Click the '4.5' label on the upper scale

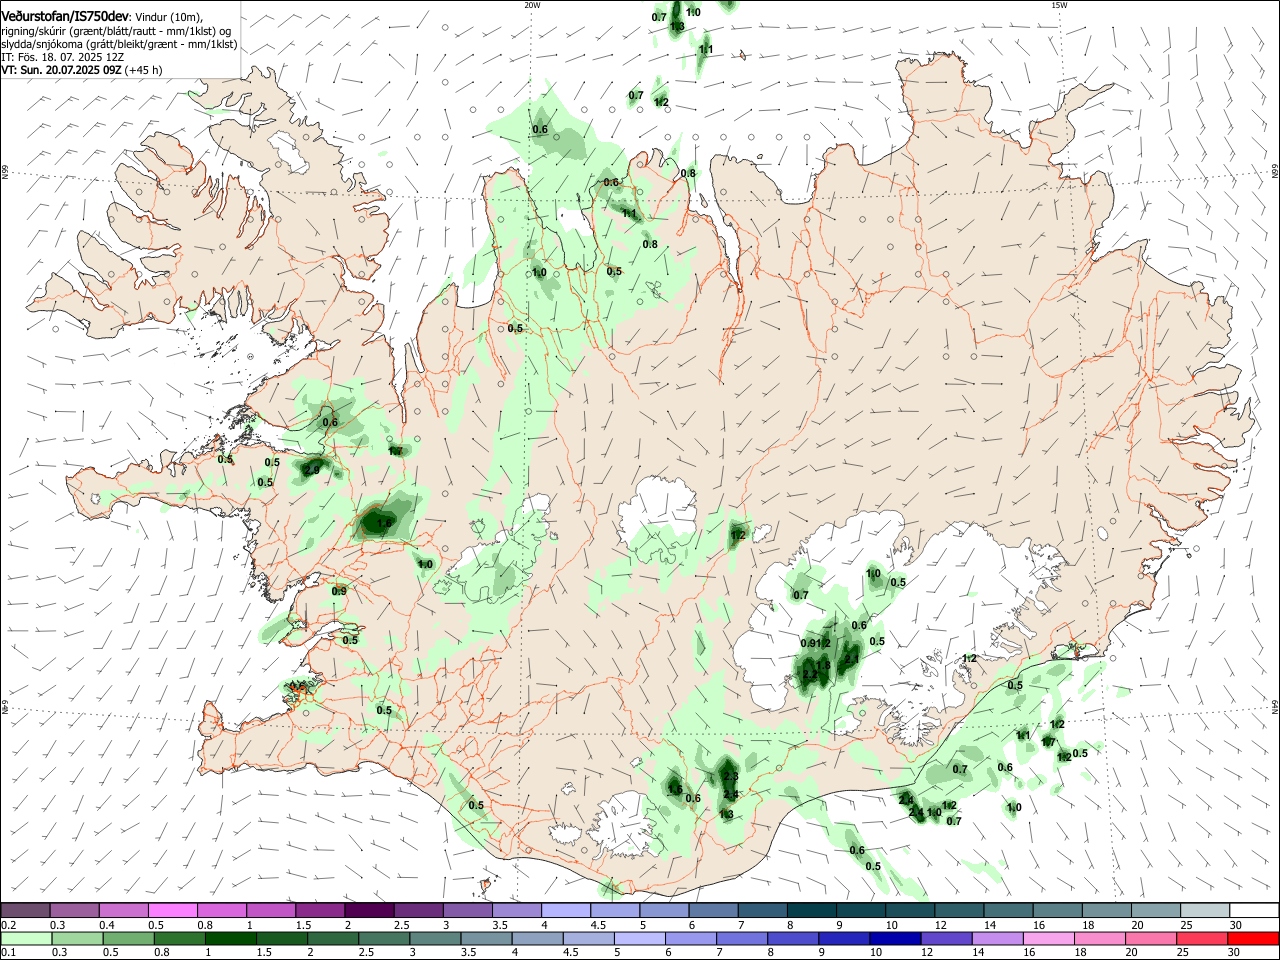[x=598, y=925]
